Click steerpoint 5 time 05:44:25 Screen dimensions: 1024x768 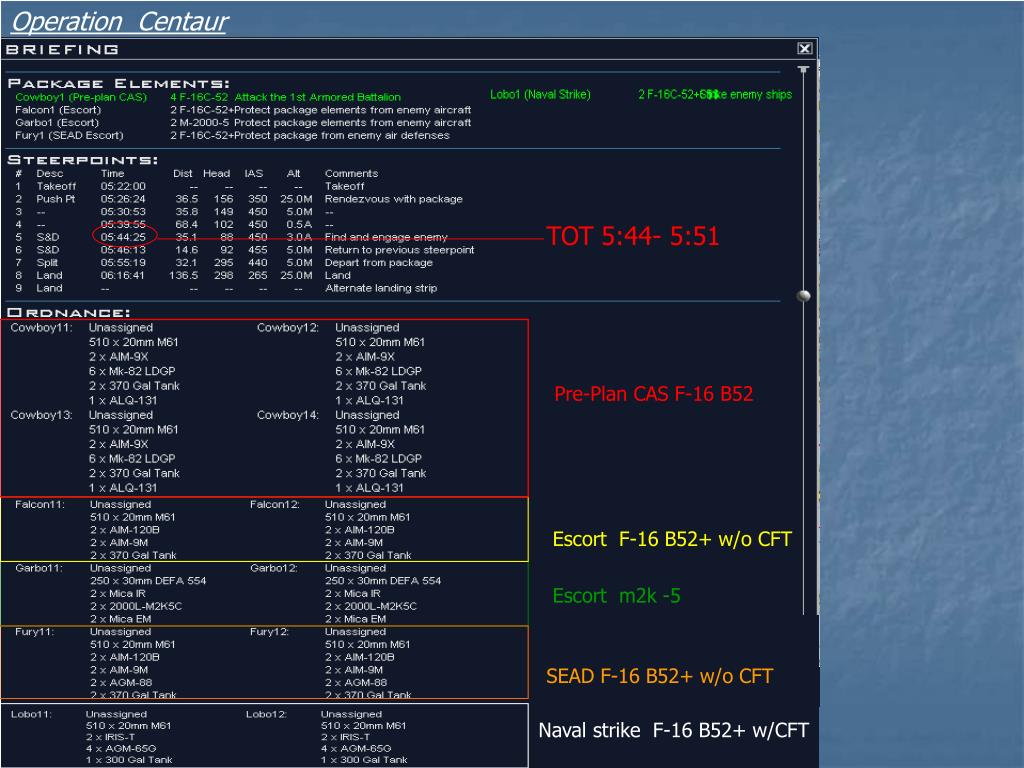[x=123, y=236]
